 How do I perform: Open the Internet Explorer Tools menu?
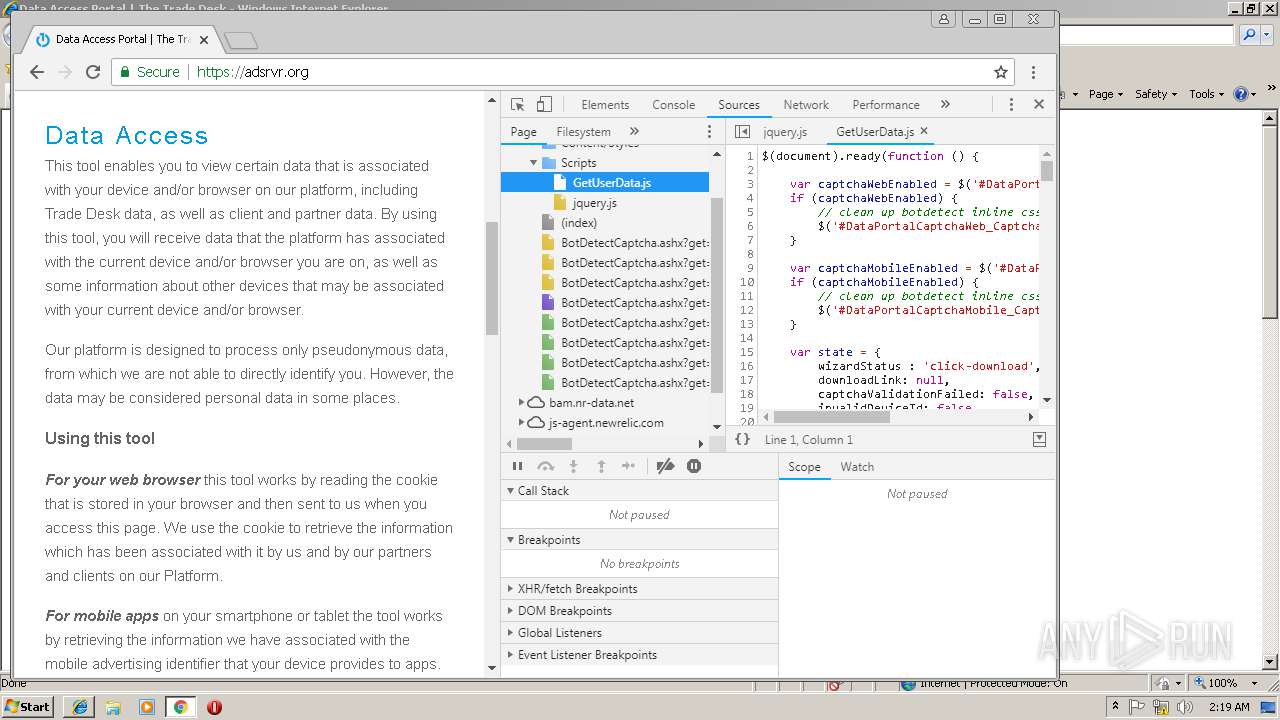coord(1207,94)
